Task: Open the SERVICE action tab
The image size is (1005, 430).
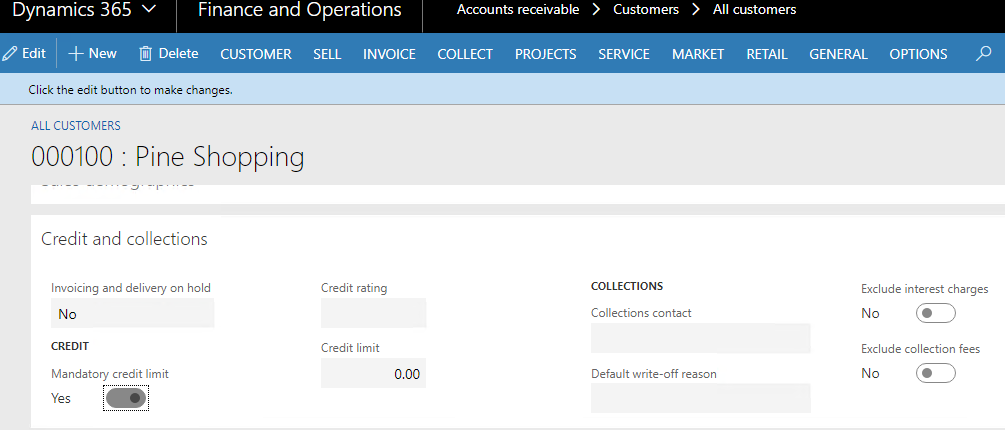Action: [x=624, y=54]
